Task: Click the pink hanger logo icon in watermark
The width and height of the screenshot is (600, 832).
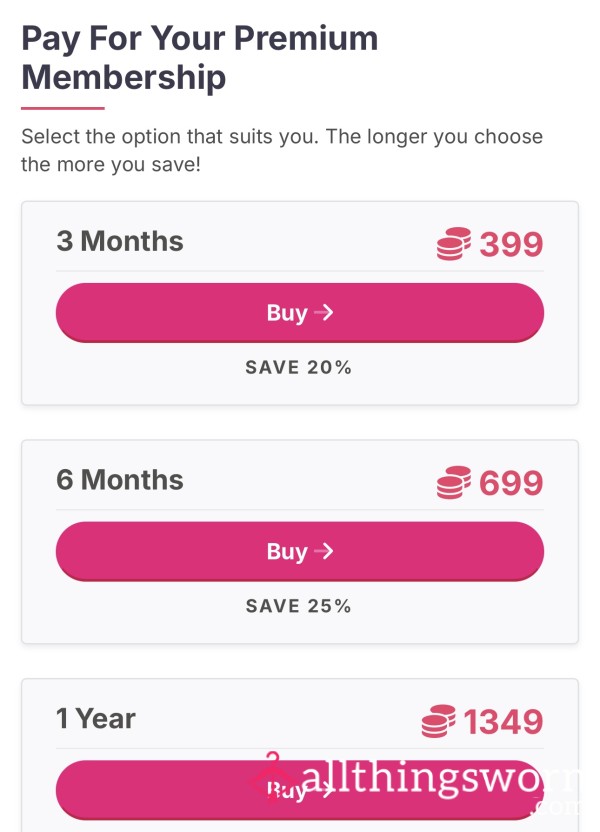Action: pyautogui.click(x=272, y=777)
